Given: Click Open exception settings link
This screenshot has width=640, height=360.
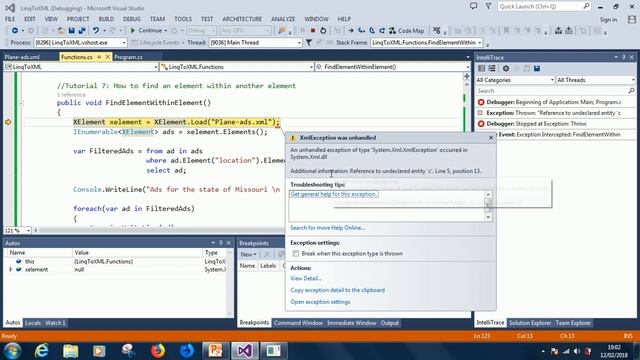Looking at the screenshot, I should (x=320, y=302).
